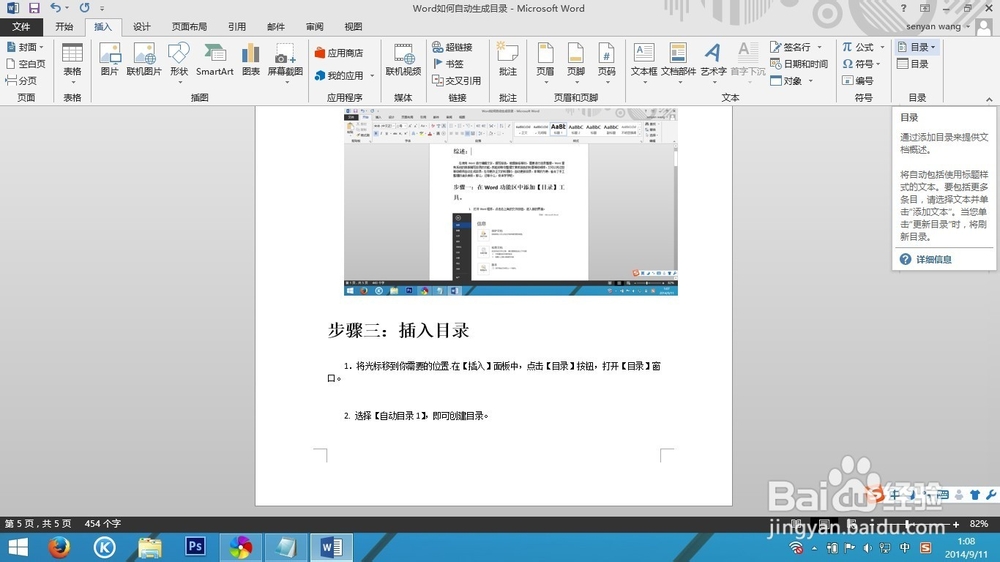
Task: Switch to the References (引用) tab
Action: click(237, 27)
